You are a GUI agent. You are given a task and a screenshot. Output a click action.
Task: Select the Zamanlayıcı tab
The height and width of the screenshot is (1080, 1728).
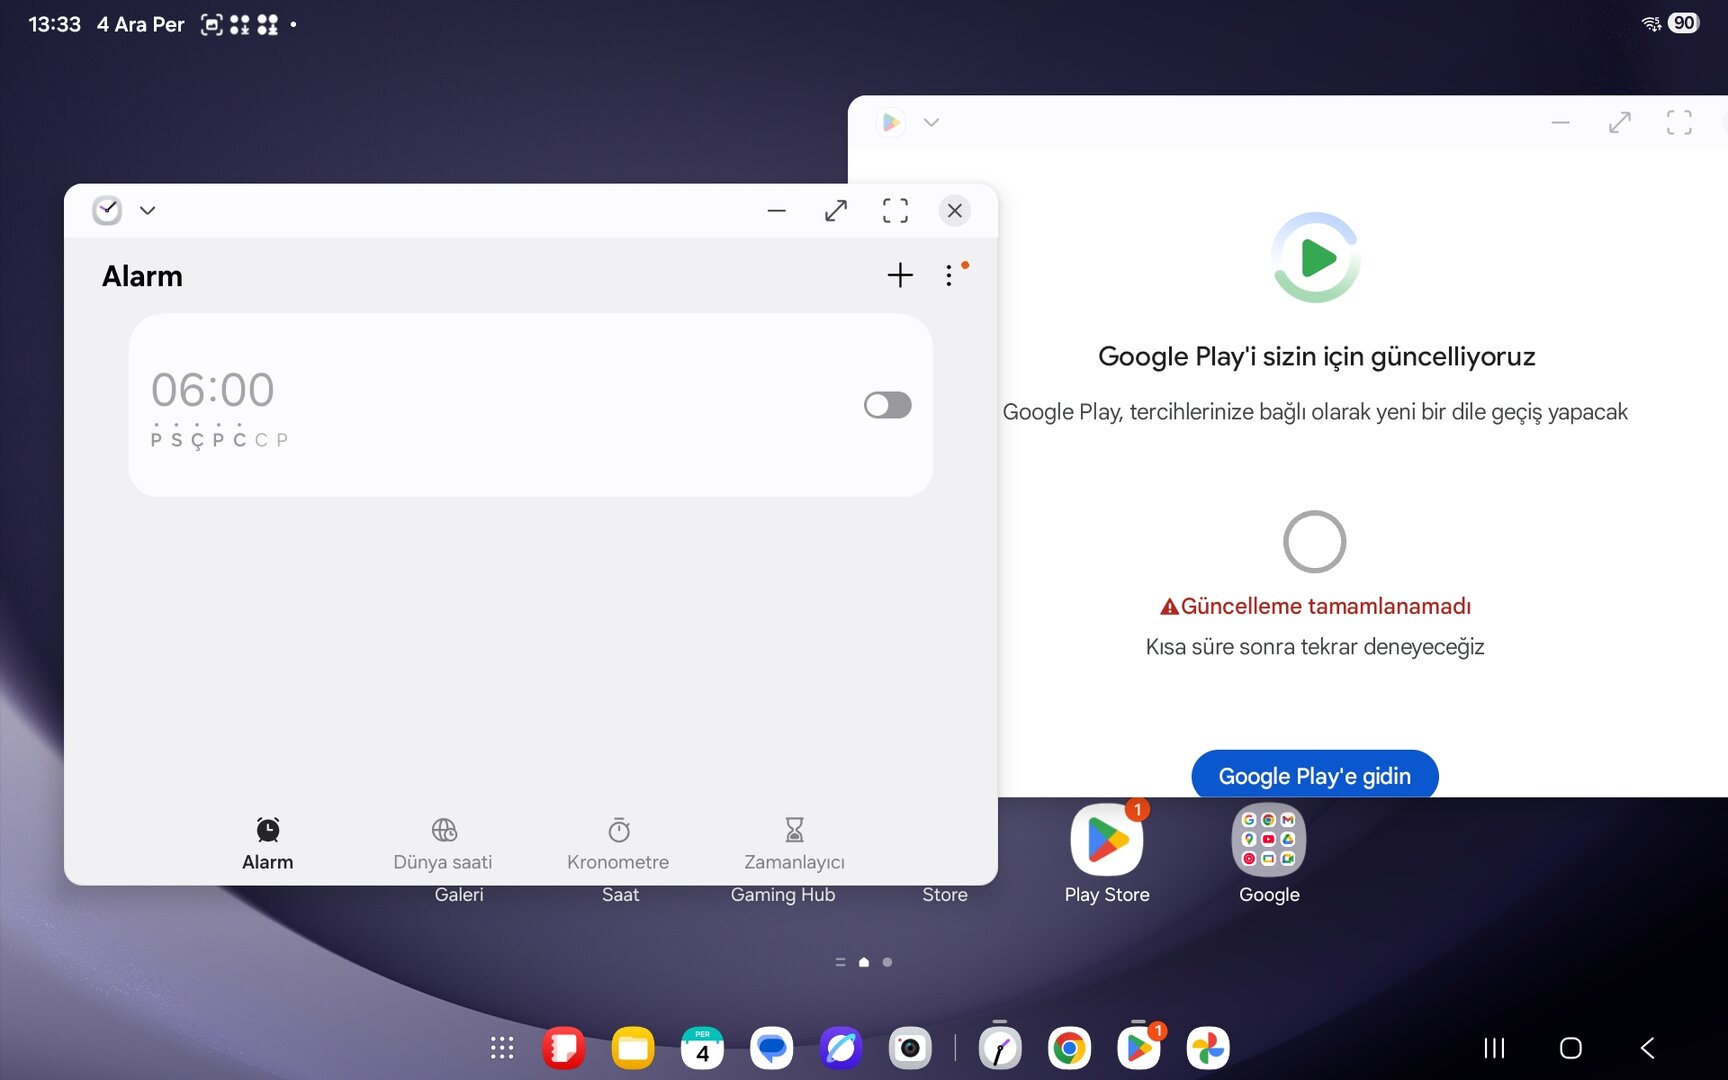794,844
